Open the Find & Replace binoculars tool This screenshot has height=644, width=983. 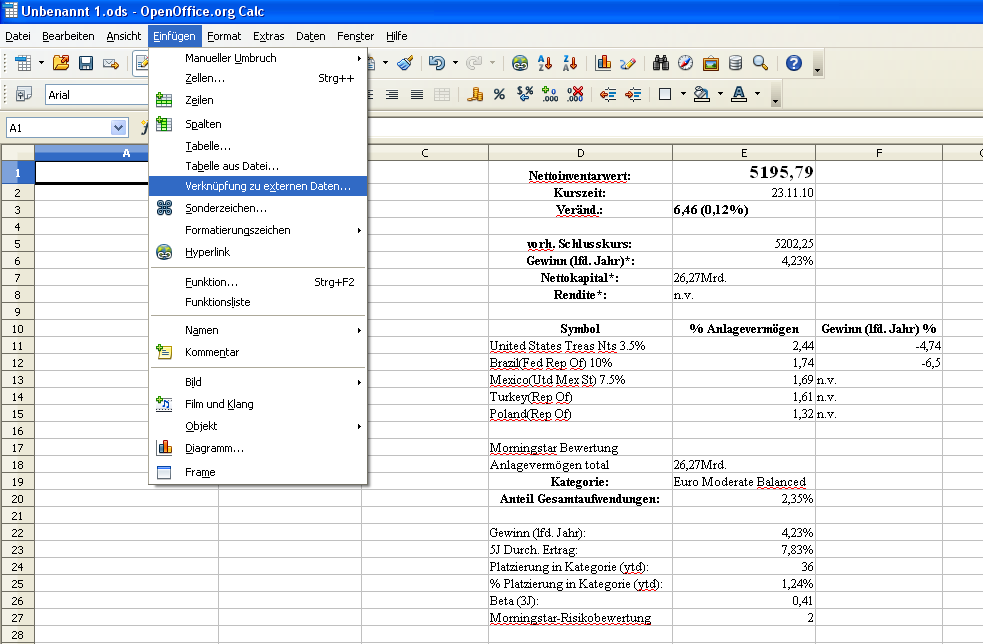click(661, 63)
